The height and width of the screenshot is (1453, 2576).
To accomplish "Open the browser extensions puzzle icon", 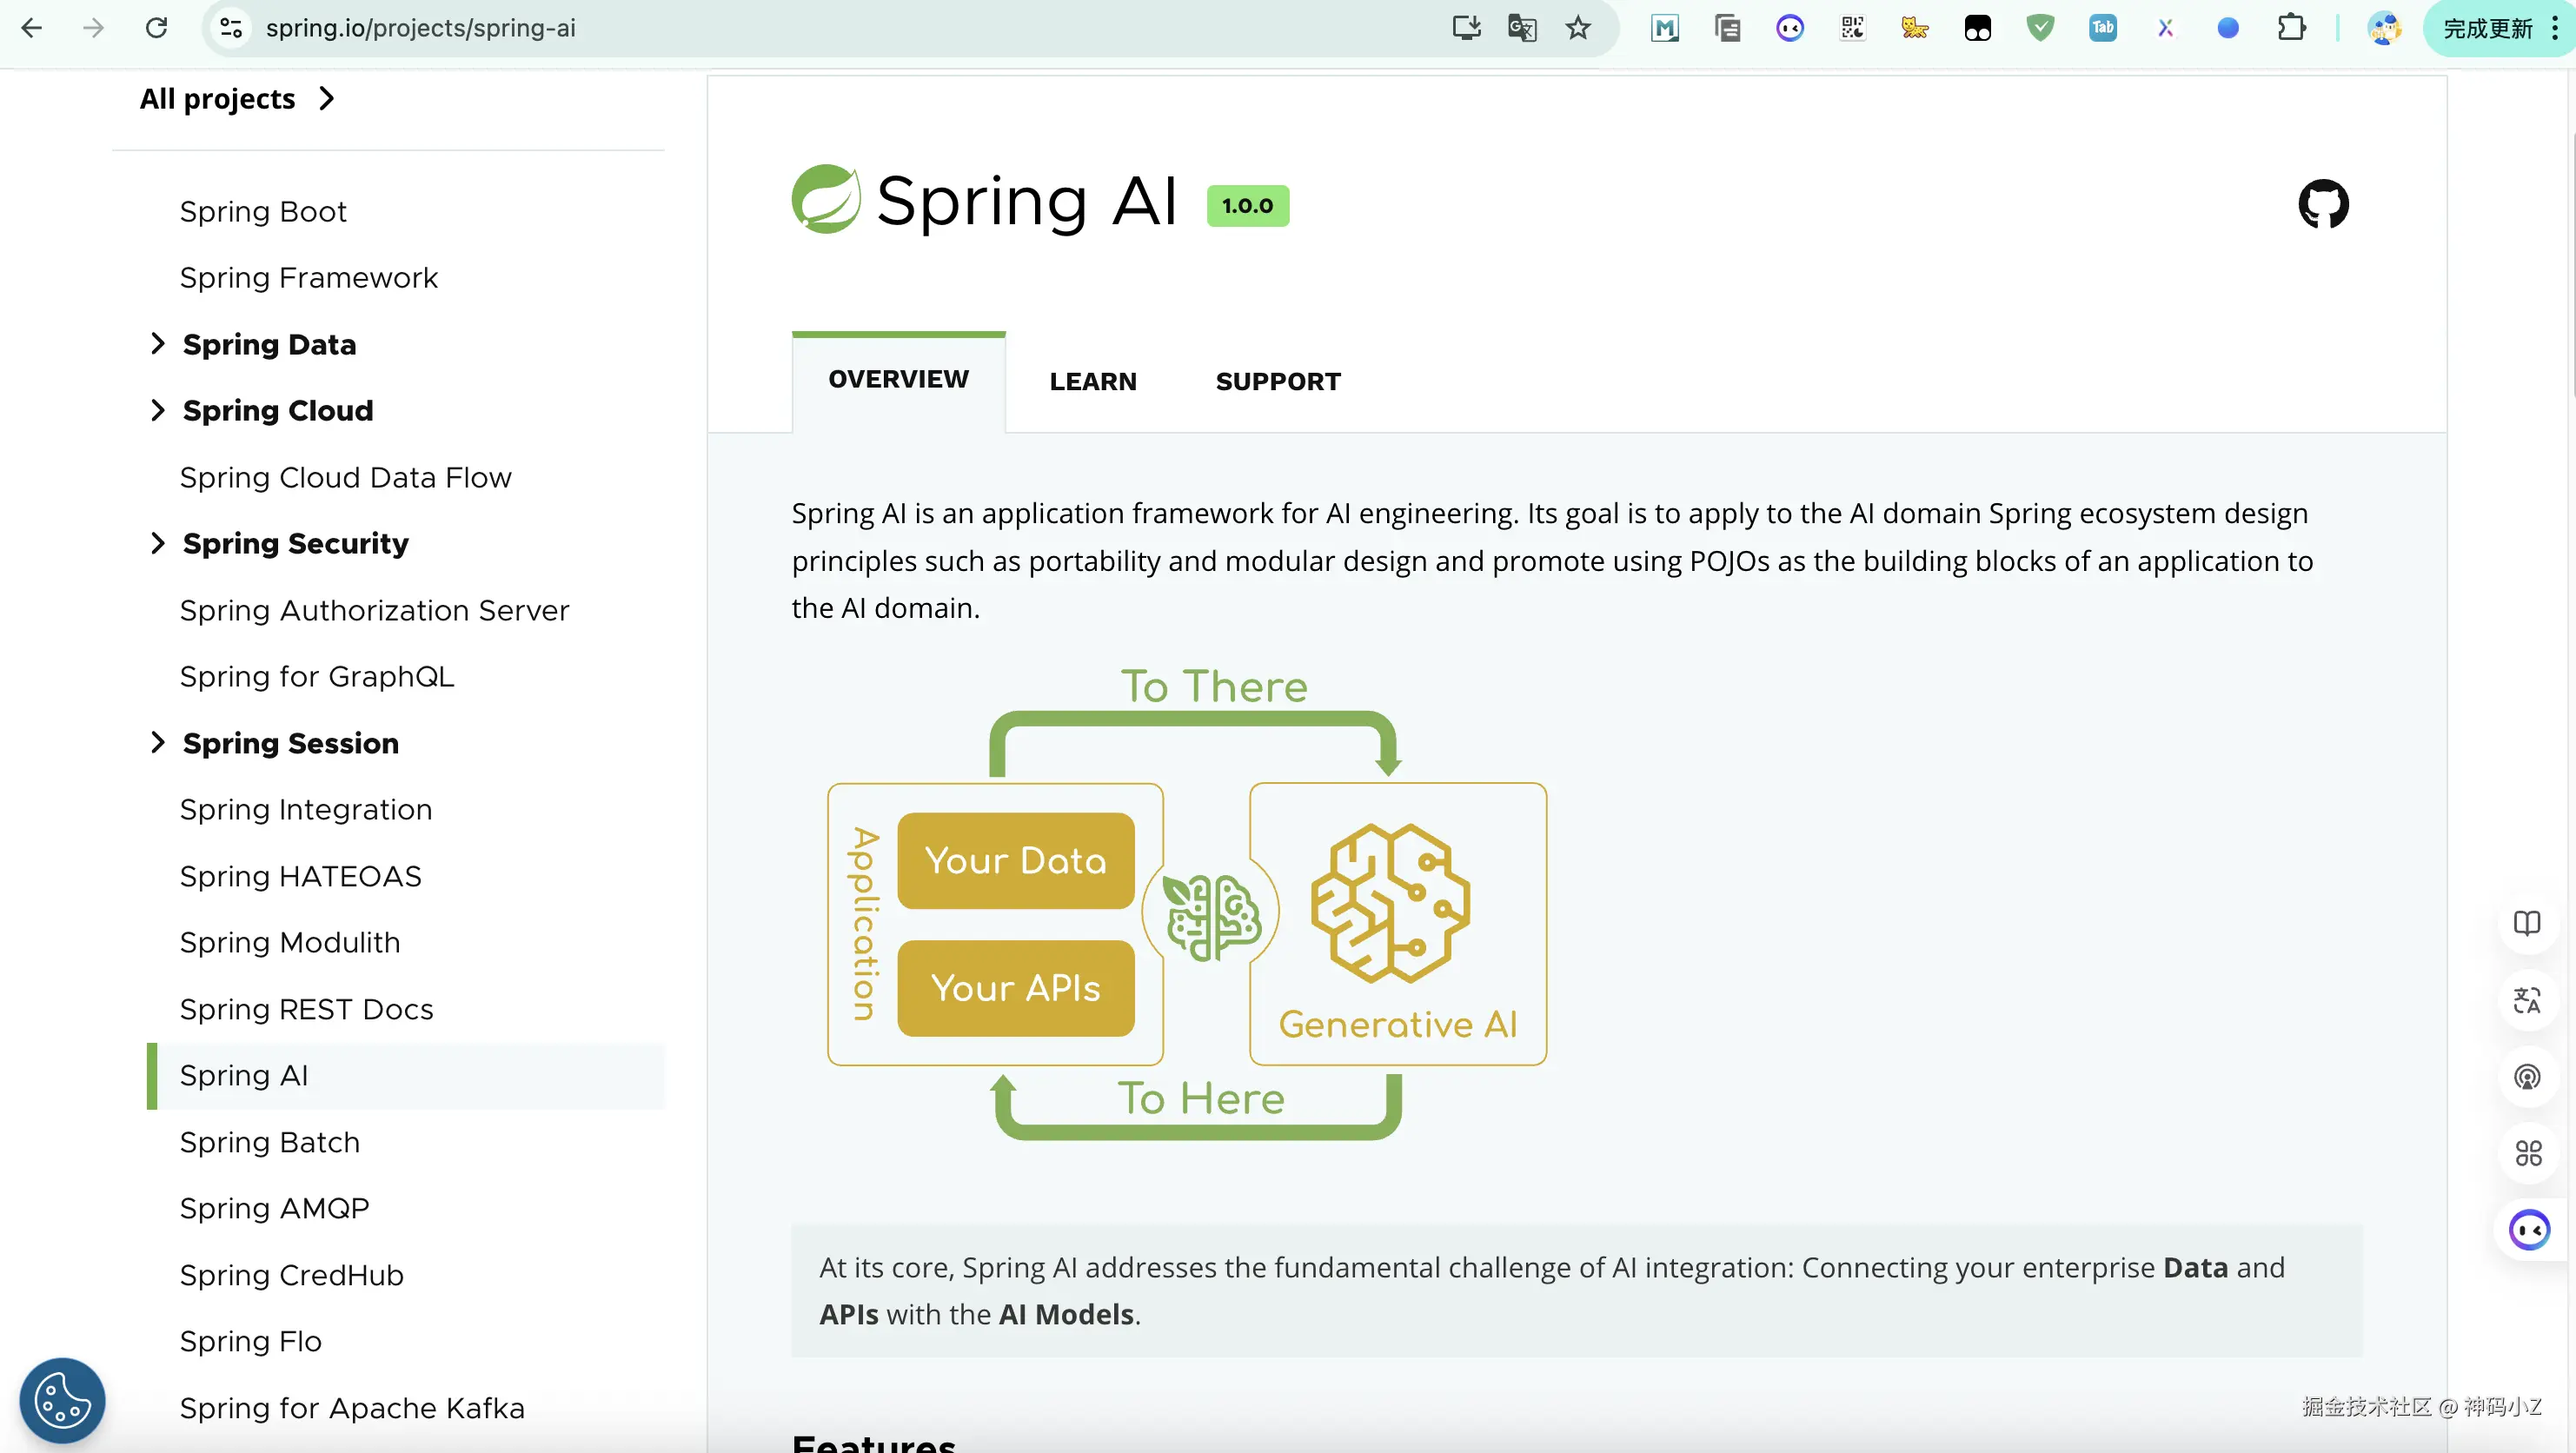I will 2291,28.
